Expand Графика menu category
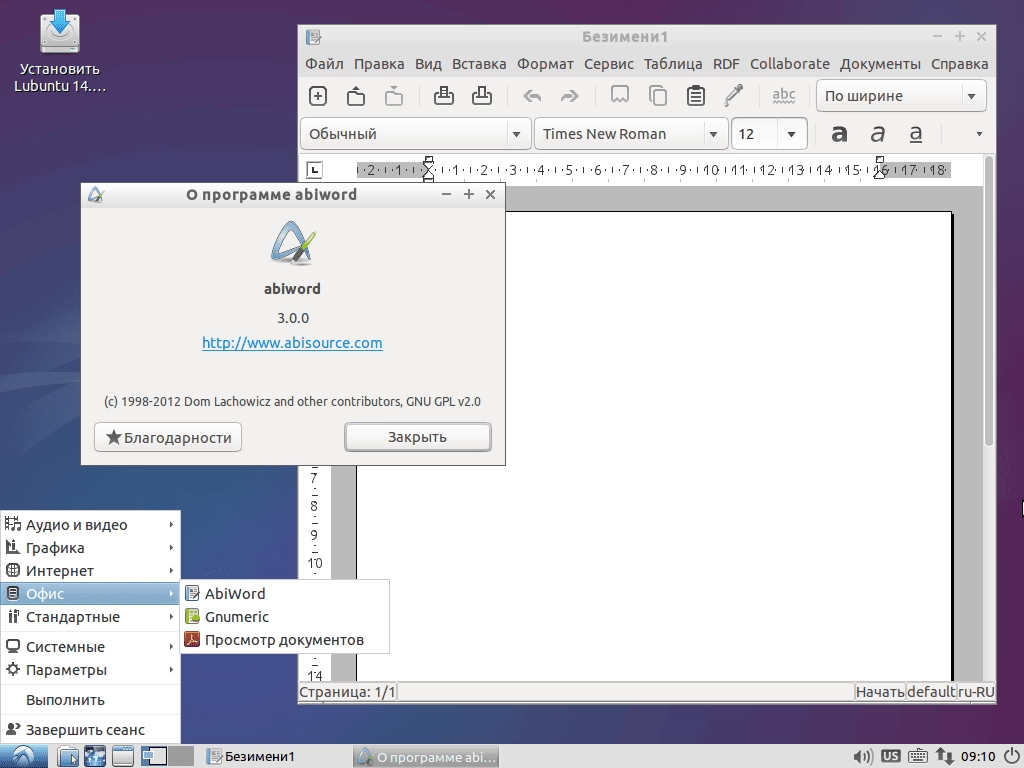Viewport: 1024px width, 768px height. pos(90,547)
